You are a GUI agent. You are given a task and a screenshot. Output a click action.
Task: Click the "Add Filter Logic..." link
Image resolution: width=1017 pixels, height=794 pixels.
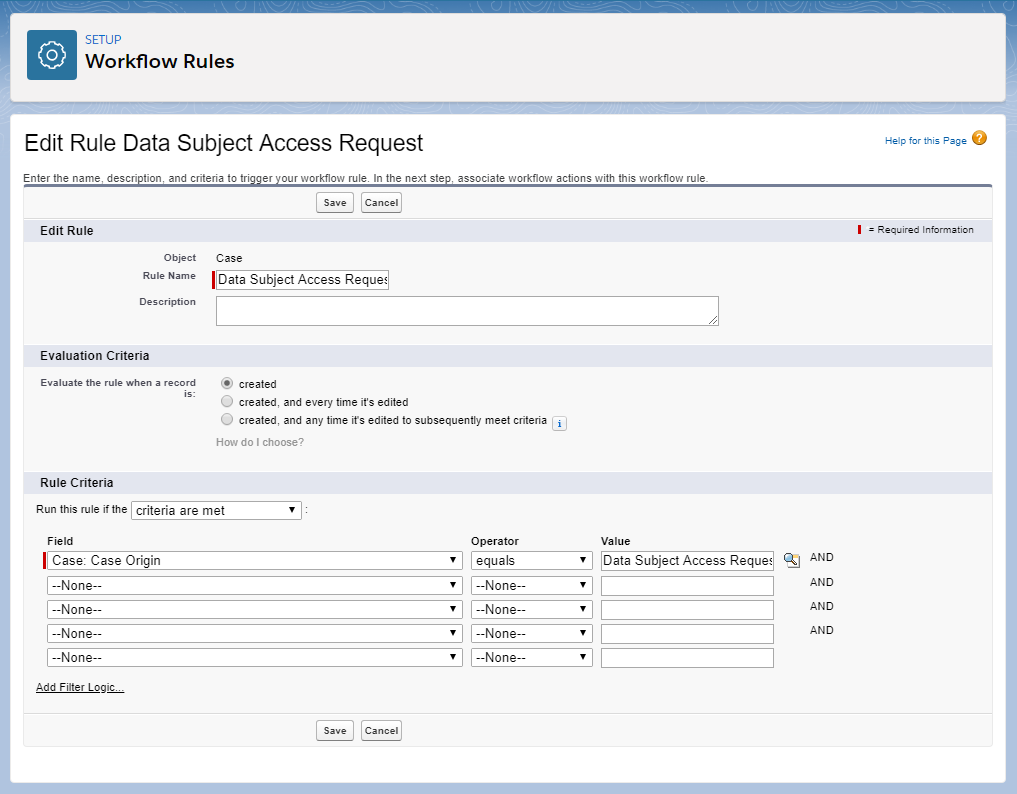coord(79,687)
